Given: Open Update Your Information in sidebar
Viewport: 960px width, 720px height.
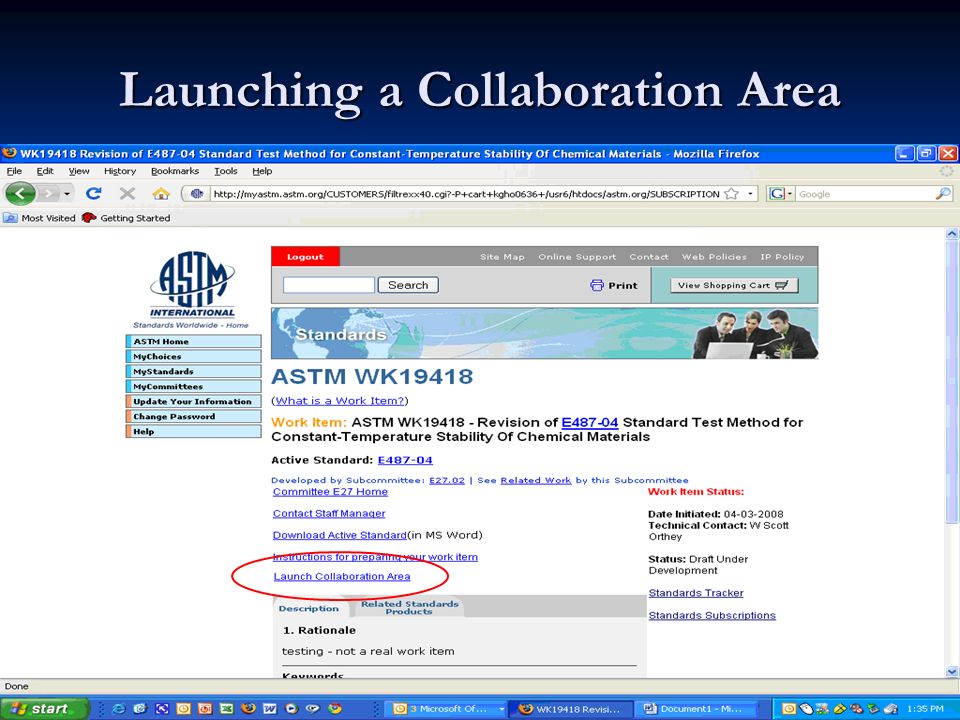Looking at the screenshot, I should point(193,402).
